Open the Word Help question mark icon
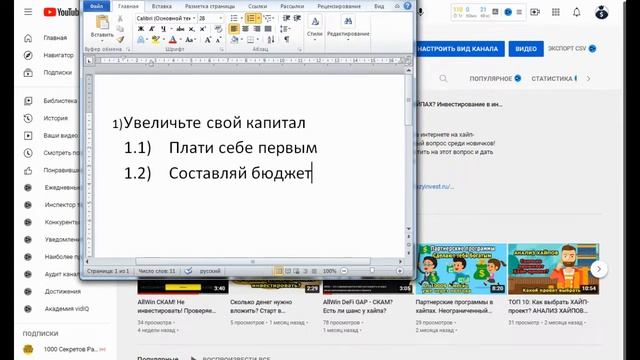 [407, 6]
